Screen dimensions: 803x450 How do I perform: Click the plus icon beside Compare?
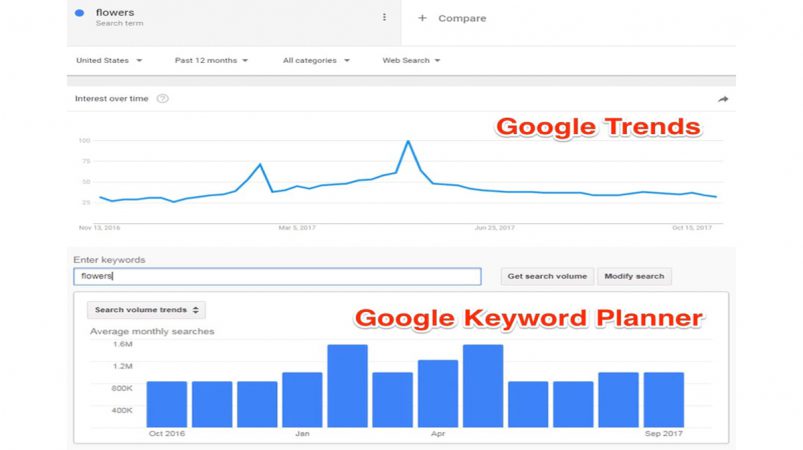pyautogui.click(x=422, y=18)
